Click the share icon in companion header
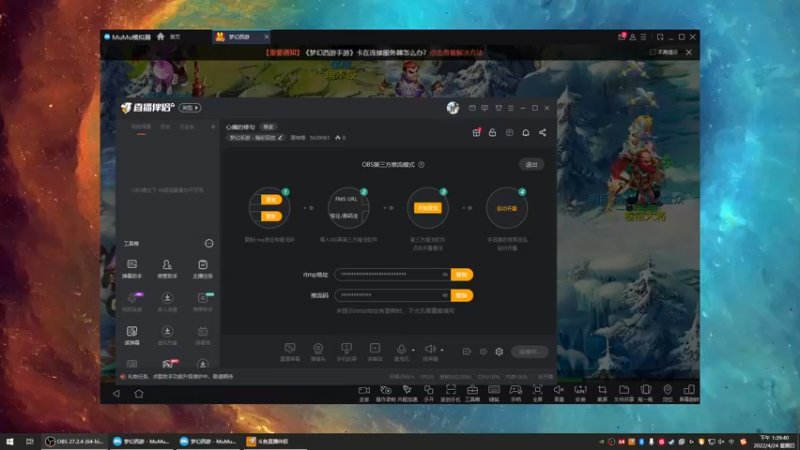Viewport: 800px width, 450px height. pos(542,133)
